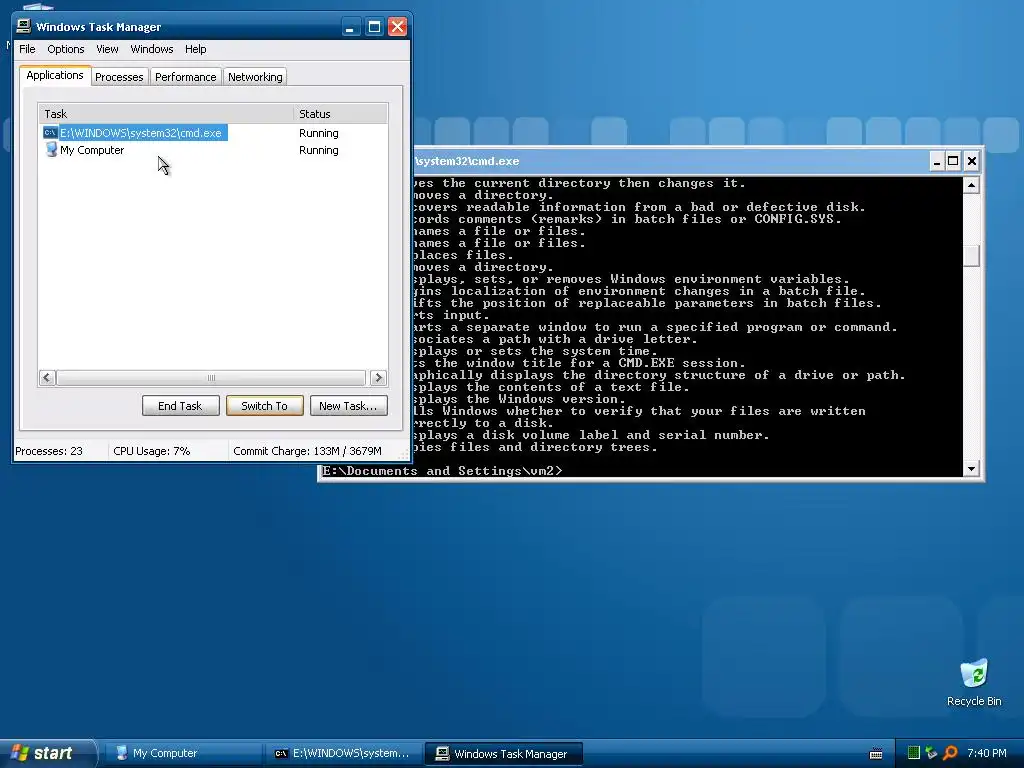This screenshot has width=1024, height=768.
Task: Open the View menu in Task Manager
Action: point(107,49)
